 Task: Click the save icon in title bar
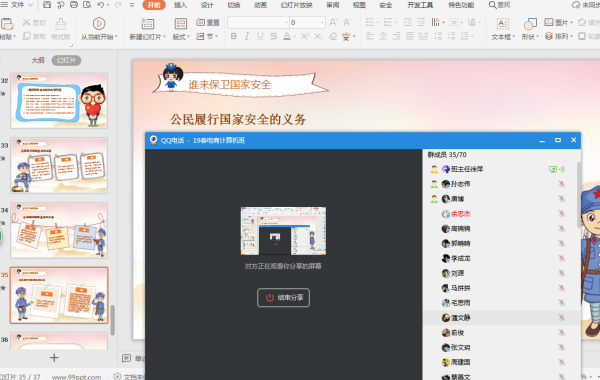47,5
